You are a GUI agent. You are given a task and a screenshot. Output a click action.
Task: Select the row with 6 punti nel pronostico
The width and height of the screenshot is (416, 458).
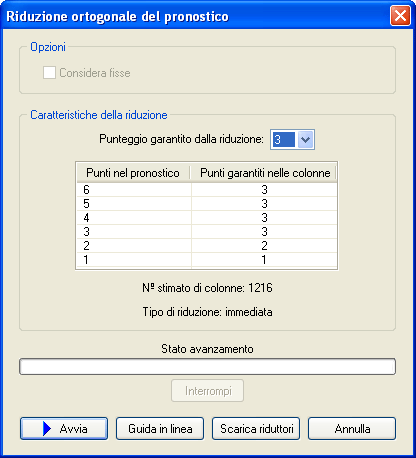(x=207, y=190)
